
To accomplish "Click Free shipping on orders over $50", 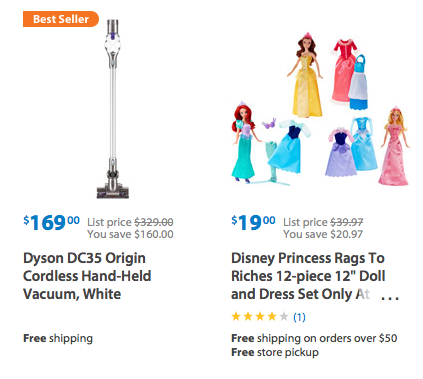I will [314, 338].
